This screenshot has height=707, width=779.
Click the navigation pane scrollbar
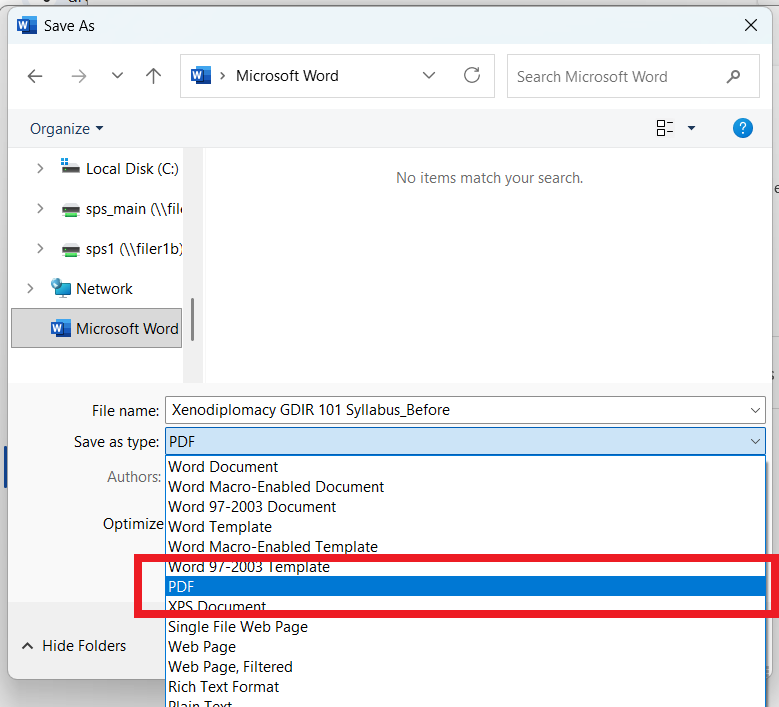point(192,319)
